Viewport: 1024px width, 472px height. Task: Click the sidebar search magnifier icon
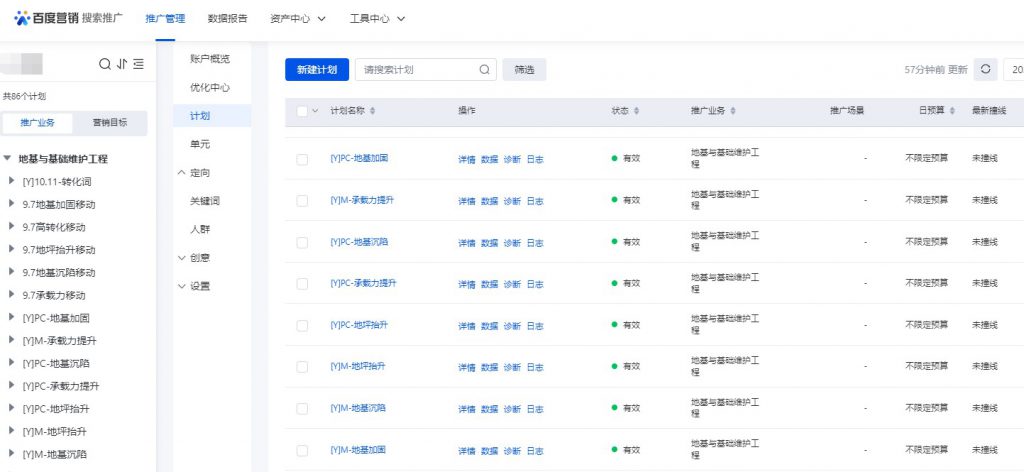click(x=105, y=64)
